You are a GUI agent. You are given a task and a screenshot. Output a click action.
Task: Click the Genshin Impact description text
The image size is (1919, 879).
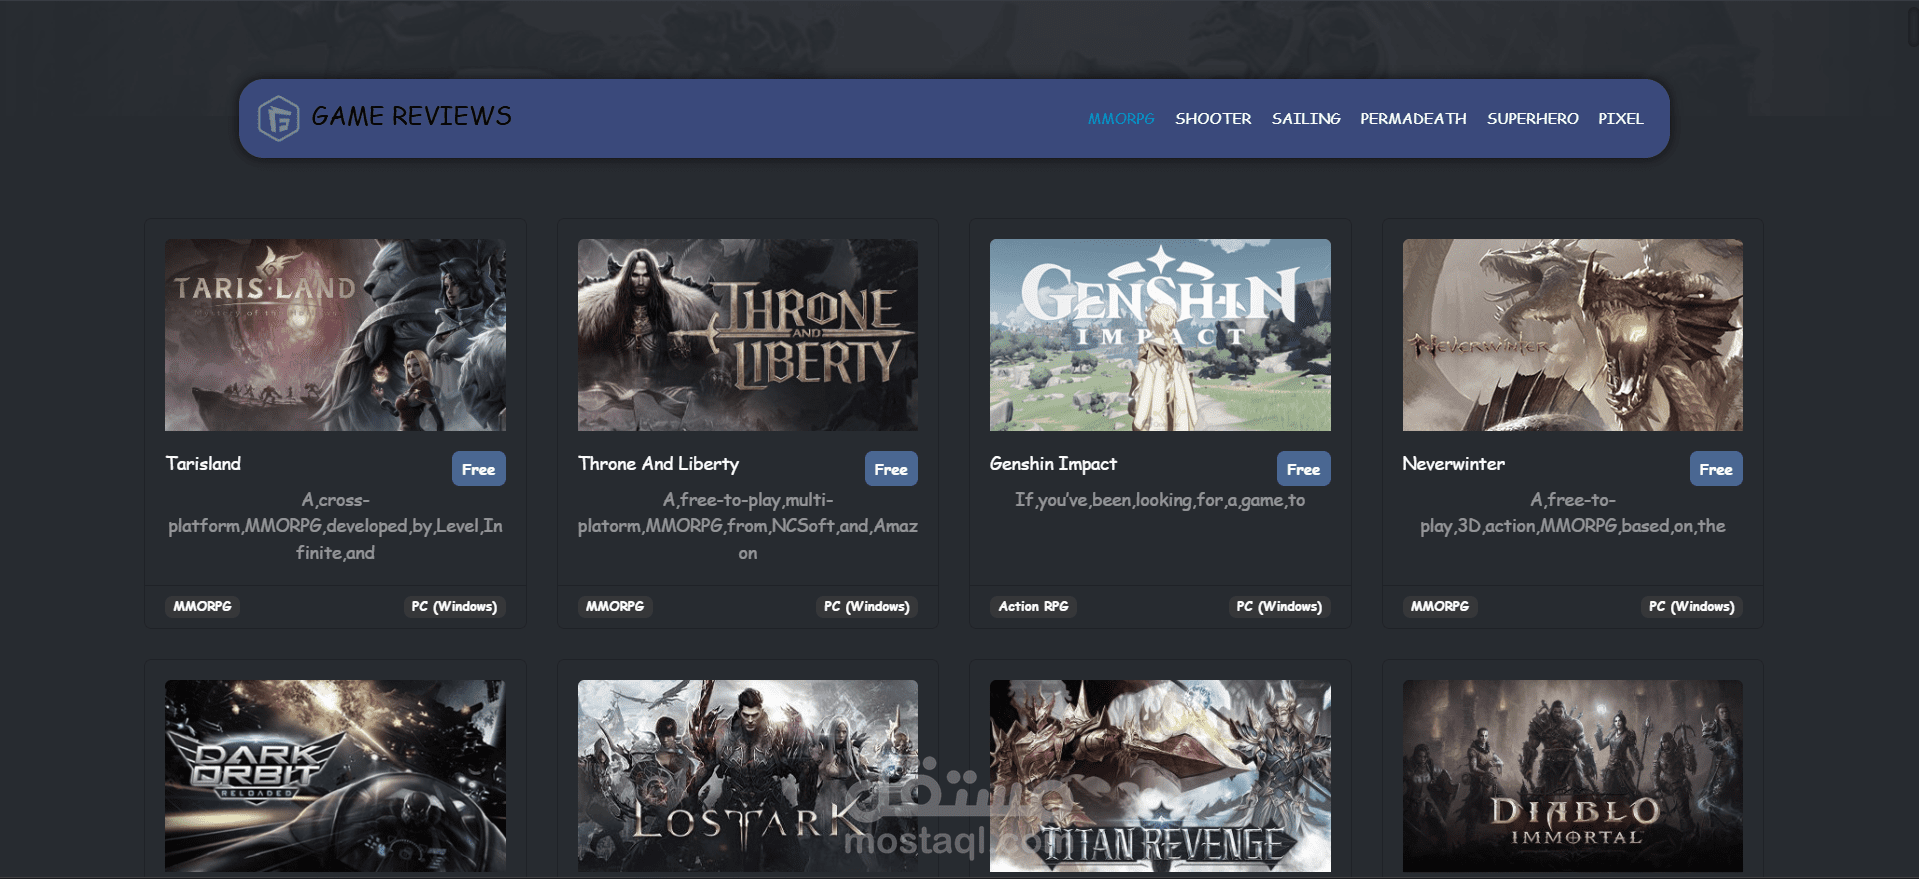click(x=1160, y=500)
